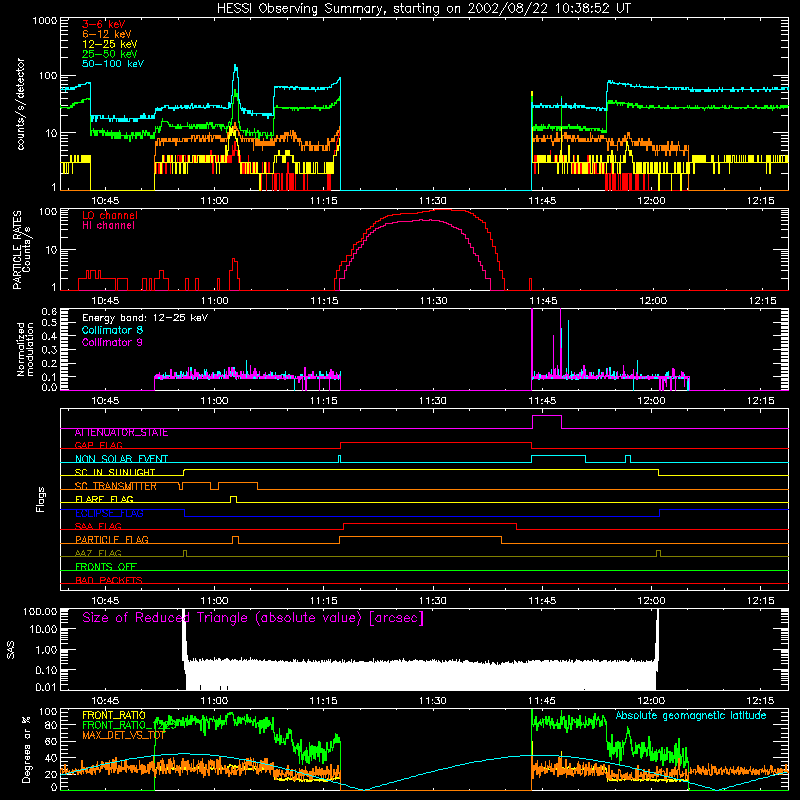Image resolution: width=800 pixels, height=800 pixels.
Task: Click 'Size of Reduced Triangle' panel title
Action: pyautogui.click(x=253, y=618)
